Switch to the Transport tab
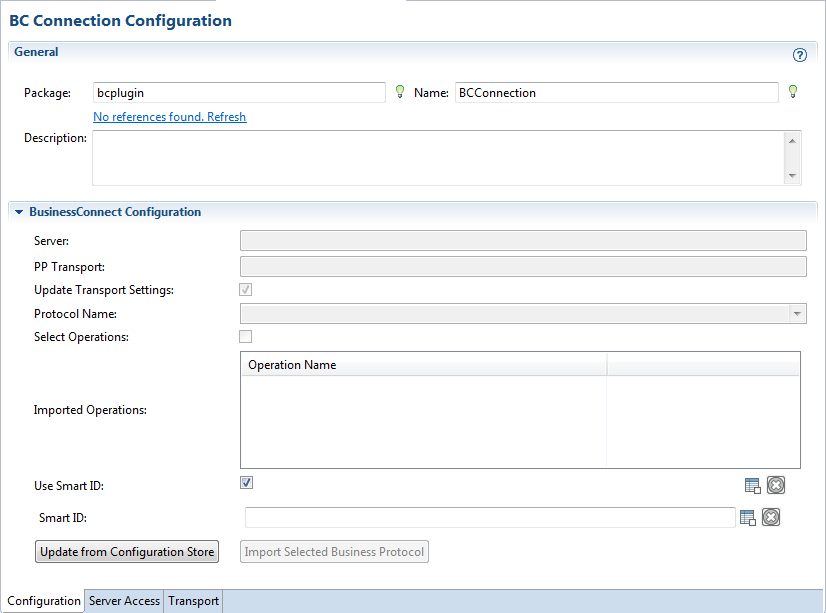The width and height of the screenshot is (826, 613). click(x=193, y=601)
